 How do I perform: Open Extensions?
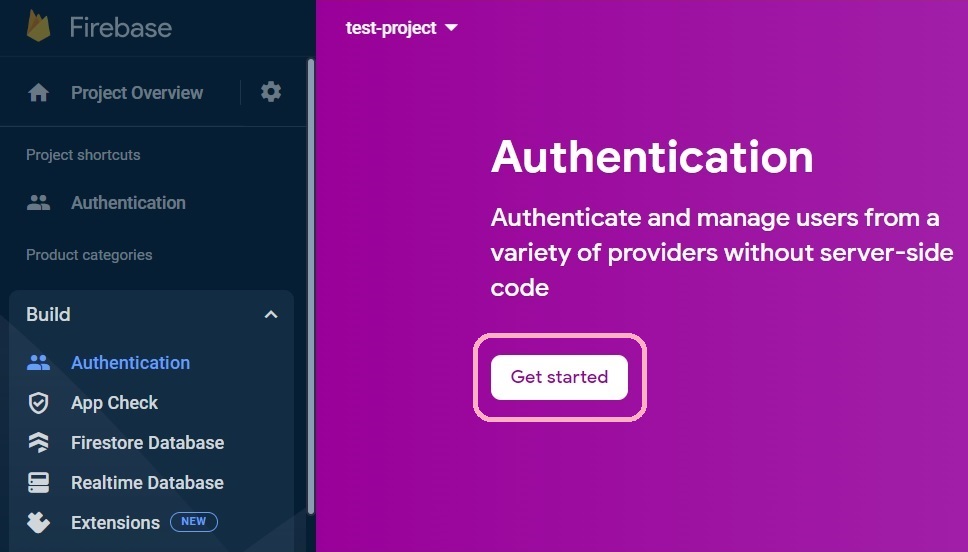pos(115,522)
